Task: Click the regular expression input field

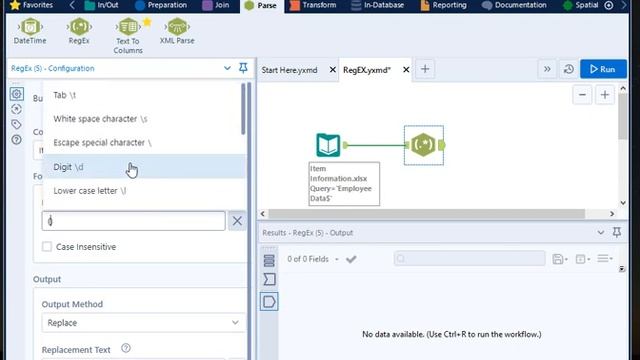Action: pyautogui.click(x=133, y=221)
